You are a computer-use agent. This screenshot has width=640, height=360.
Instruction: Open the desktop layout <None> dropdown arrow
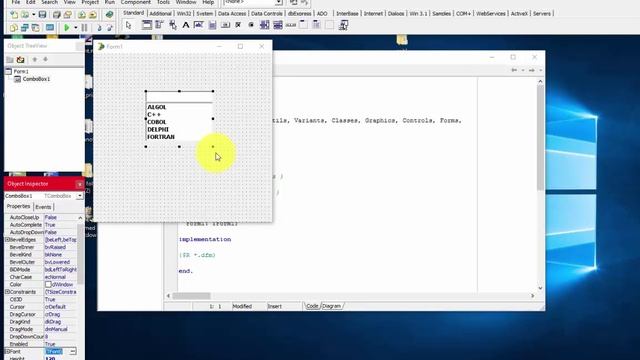click(x=278, y=2)
